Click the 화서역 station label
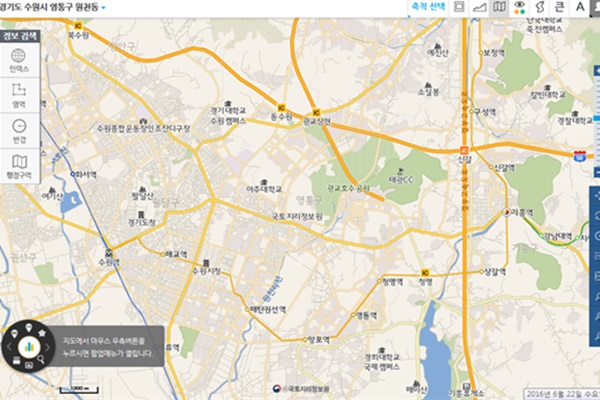This screenshot has width=600, height=400. 86,175
